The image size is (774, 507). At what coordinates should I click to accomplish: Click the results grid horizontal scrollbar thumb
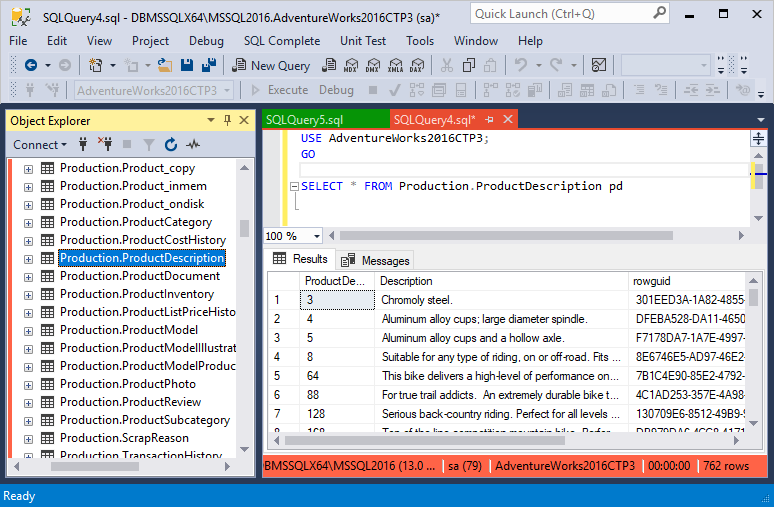click(425, 440)
